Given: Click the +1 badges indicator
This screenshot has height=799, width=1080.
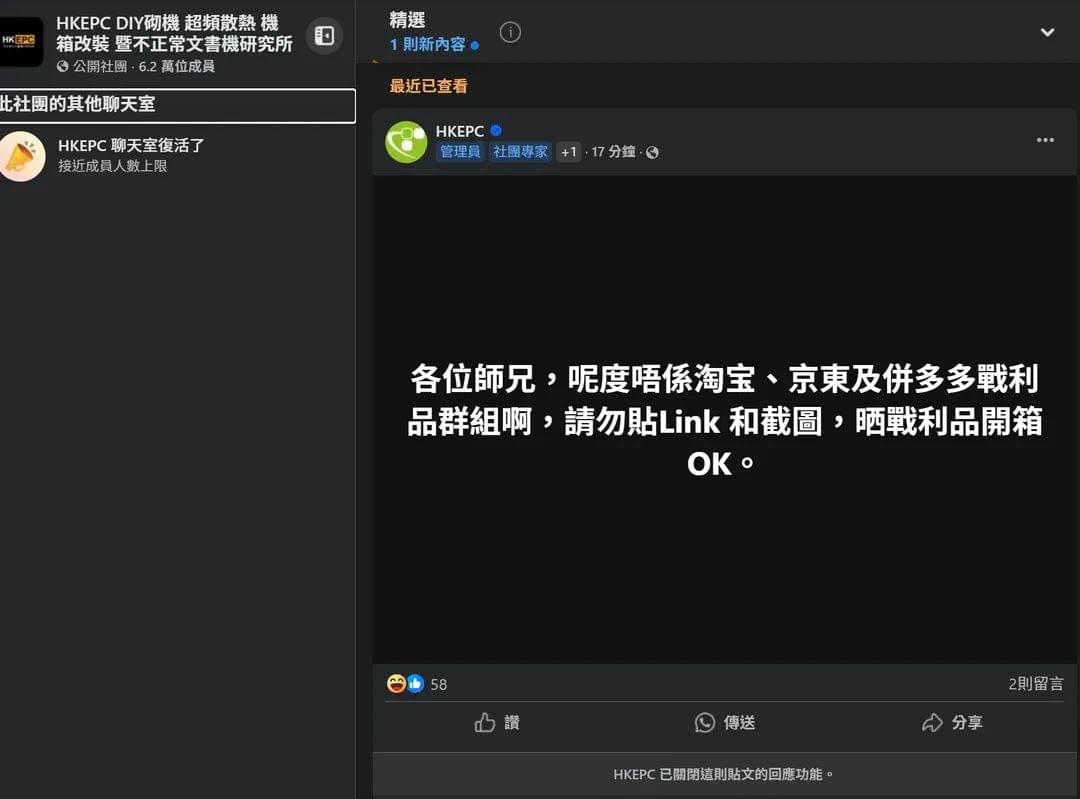Looking at the screenshot, I should point(568,152).
